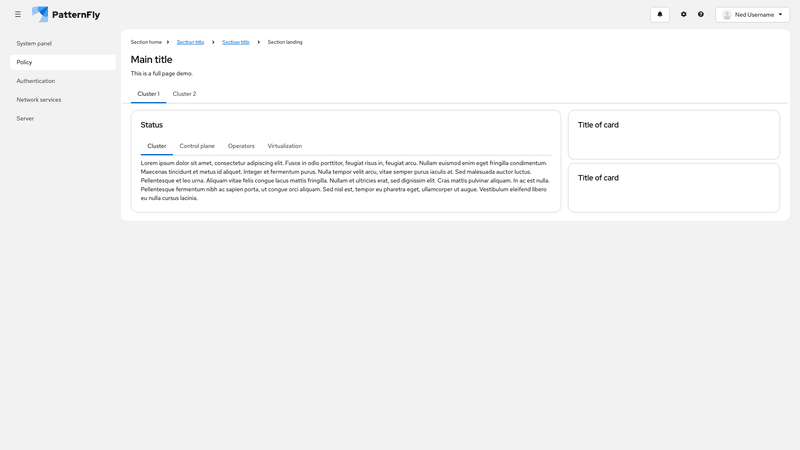This screenshot has height=450, width=800.
Task: Expand the Ned Username dropdown
Action: tap(753, 15)
